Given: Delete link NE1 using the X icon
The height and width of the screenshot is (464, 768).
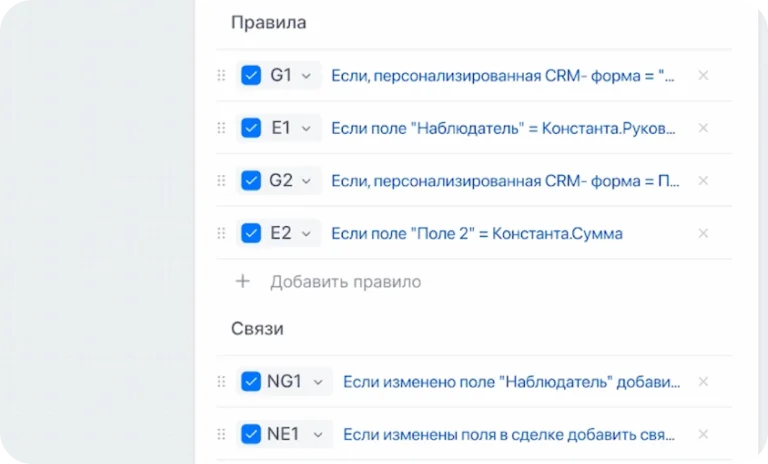Looking at the screenshot, I should (x=703, y=434).
